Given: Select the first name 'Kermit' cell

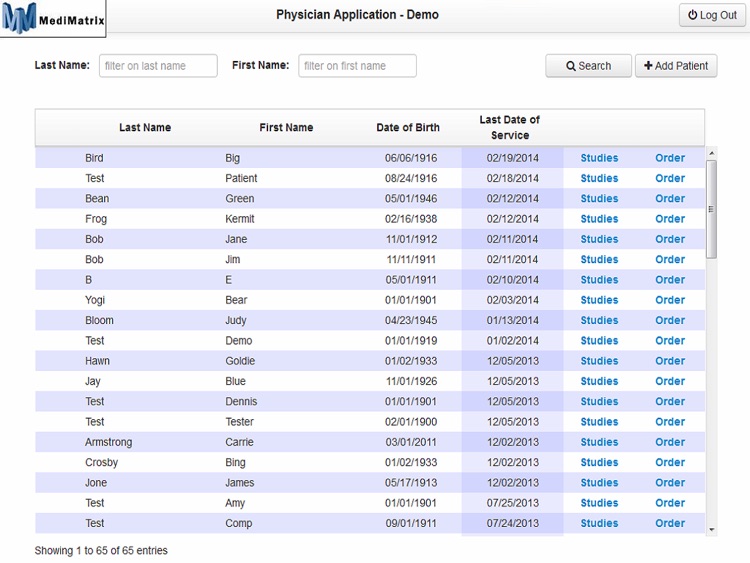Looking at the screenshot, I should coord(240,219).
